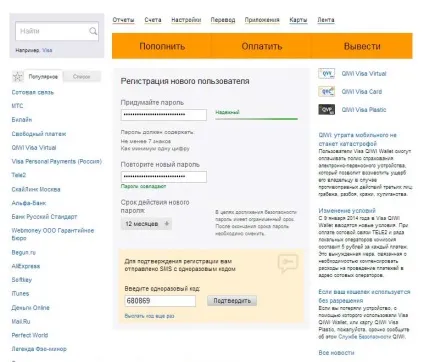Viewport: 424px width, 362px height.
Task: Open the Деньги Online link
Action: coord(30,308)
